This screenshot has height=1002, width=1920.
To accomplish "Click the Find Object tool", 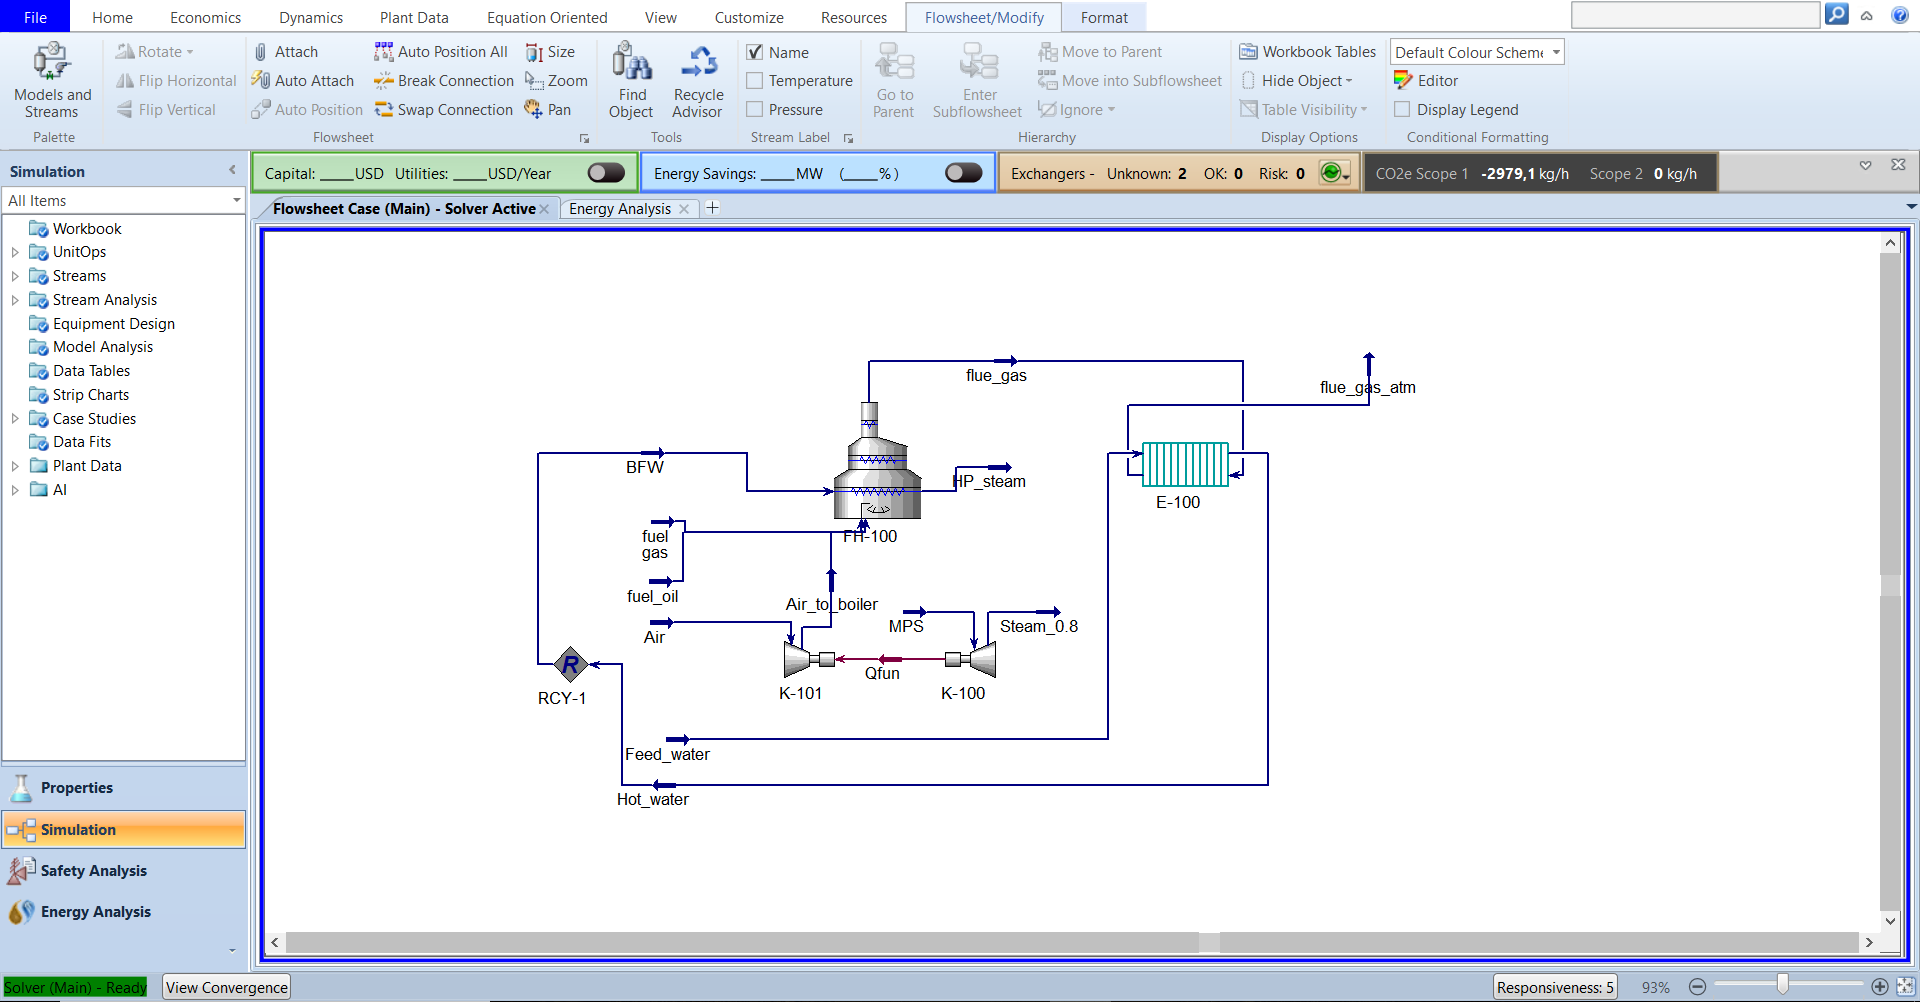I will click(x=631, y=81).
